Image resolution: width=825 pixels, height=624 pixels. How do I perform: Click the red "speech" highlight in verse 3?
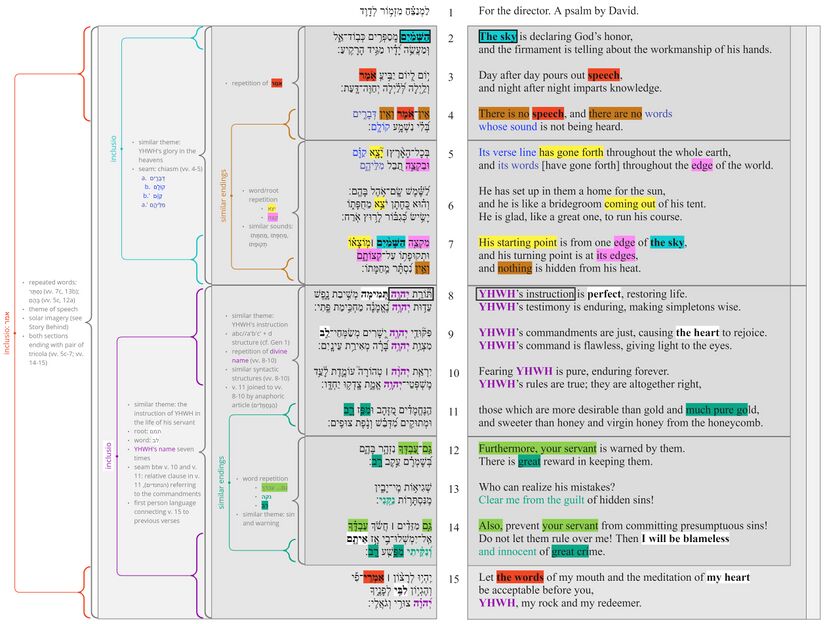[x=603, y=75]
